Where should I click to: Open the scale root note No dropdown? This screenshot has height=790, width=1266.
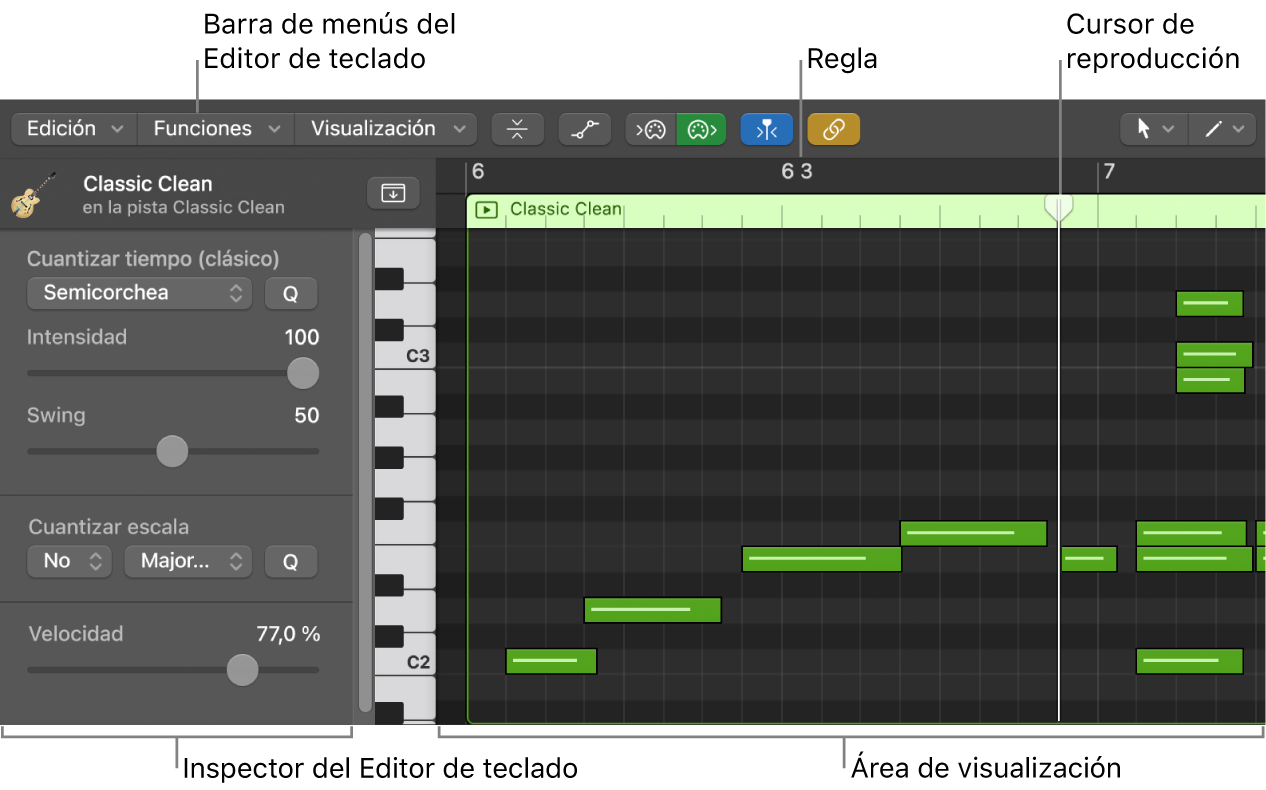69,561
